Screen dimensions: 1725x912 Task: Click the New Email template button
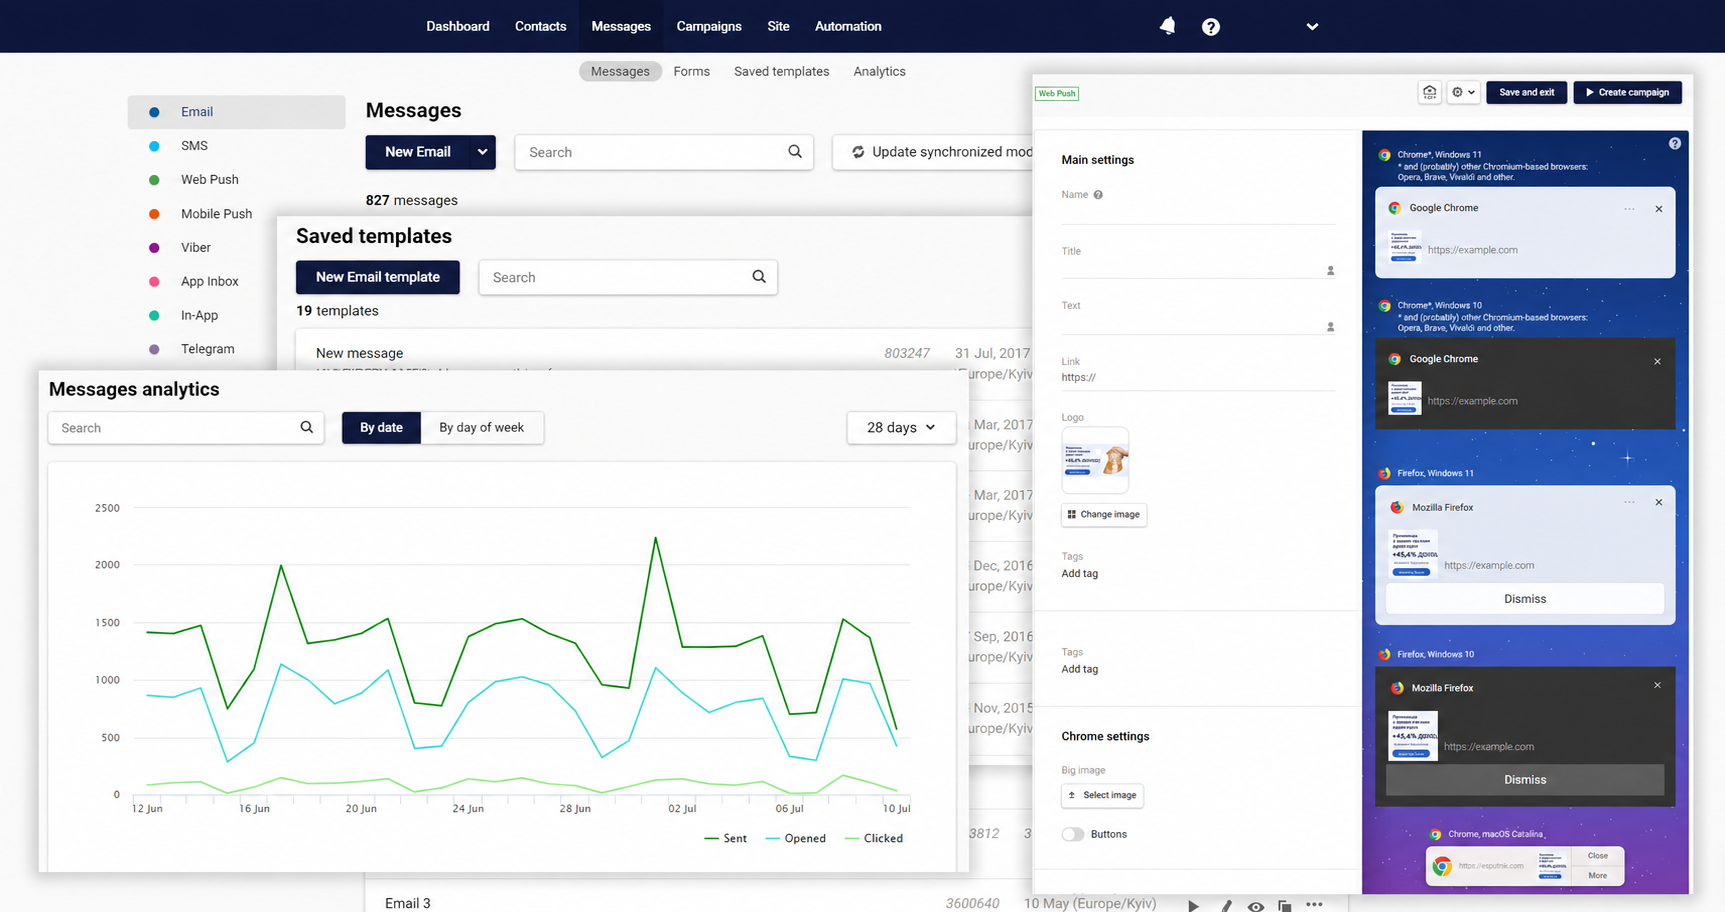click(378, 277)
